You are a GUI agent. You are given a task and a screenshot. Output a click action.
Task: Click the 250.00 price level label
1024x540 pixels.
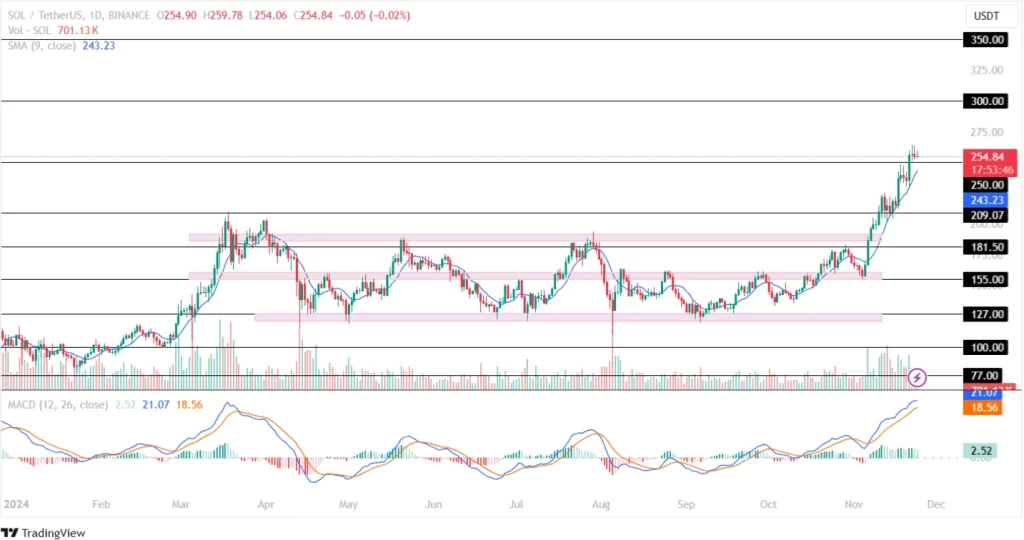click(x=986, y=185)
